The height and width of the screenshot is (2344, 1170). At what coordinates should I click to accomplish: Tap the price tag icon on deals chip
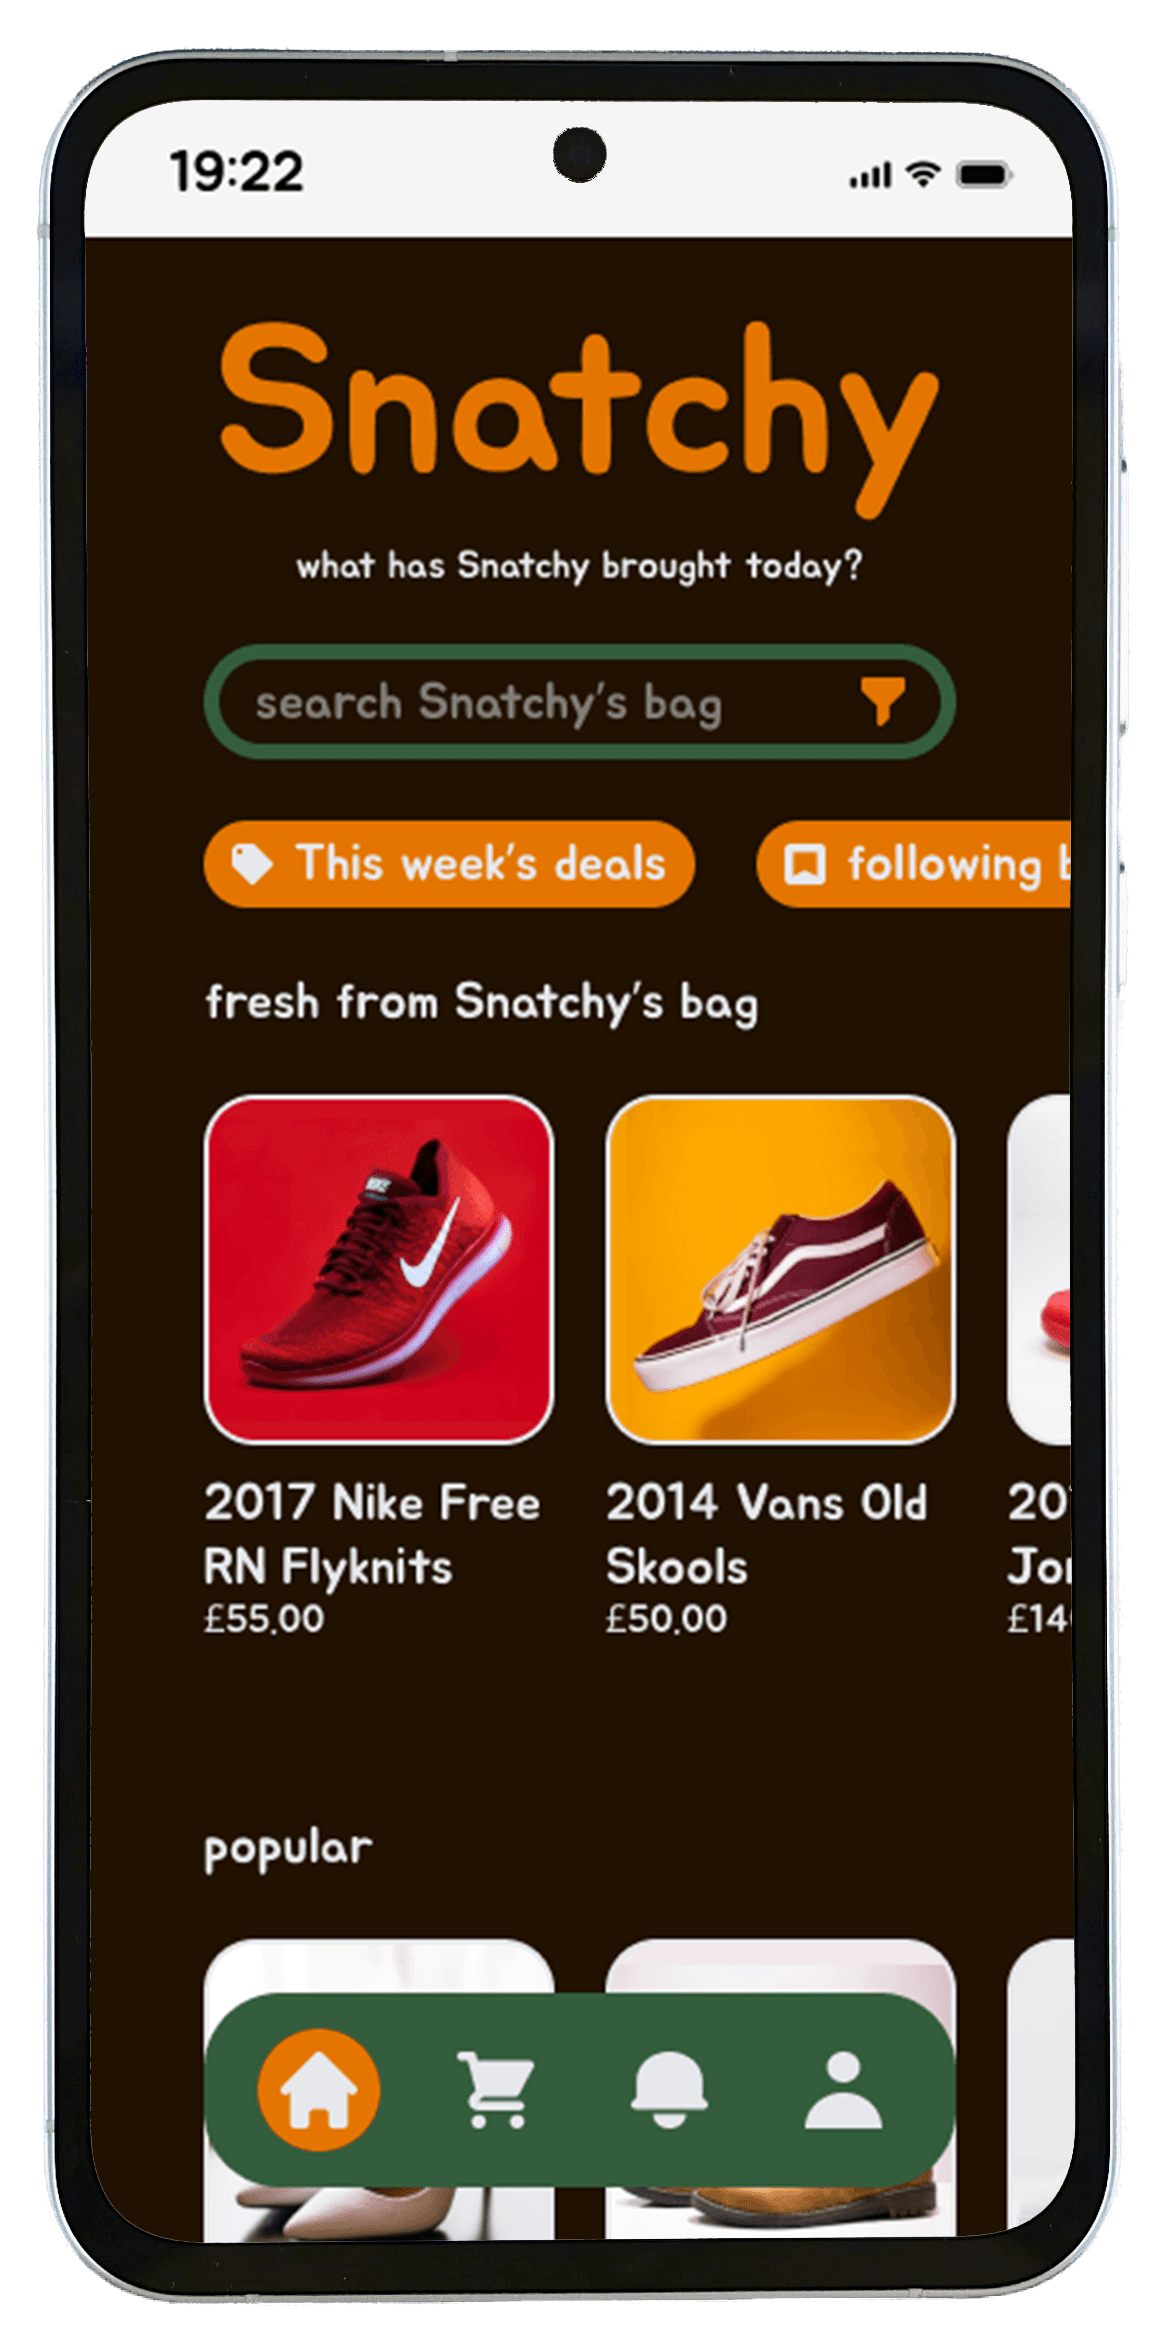[252, 864]
